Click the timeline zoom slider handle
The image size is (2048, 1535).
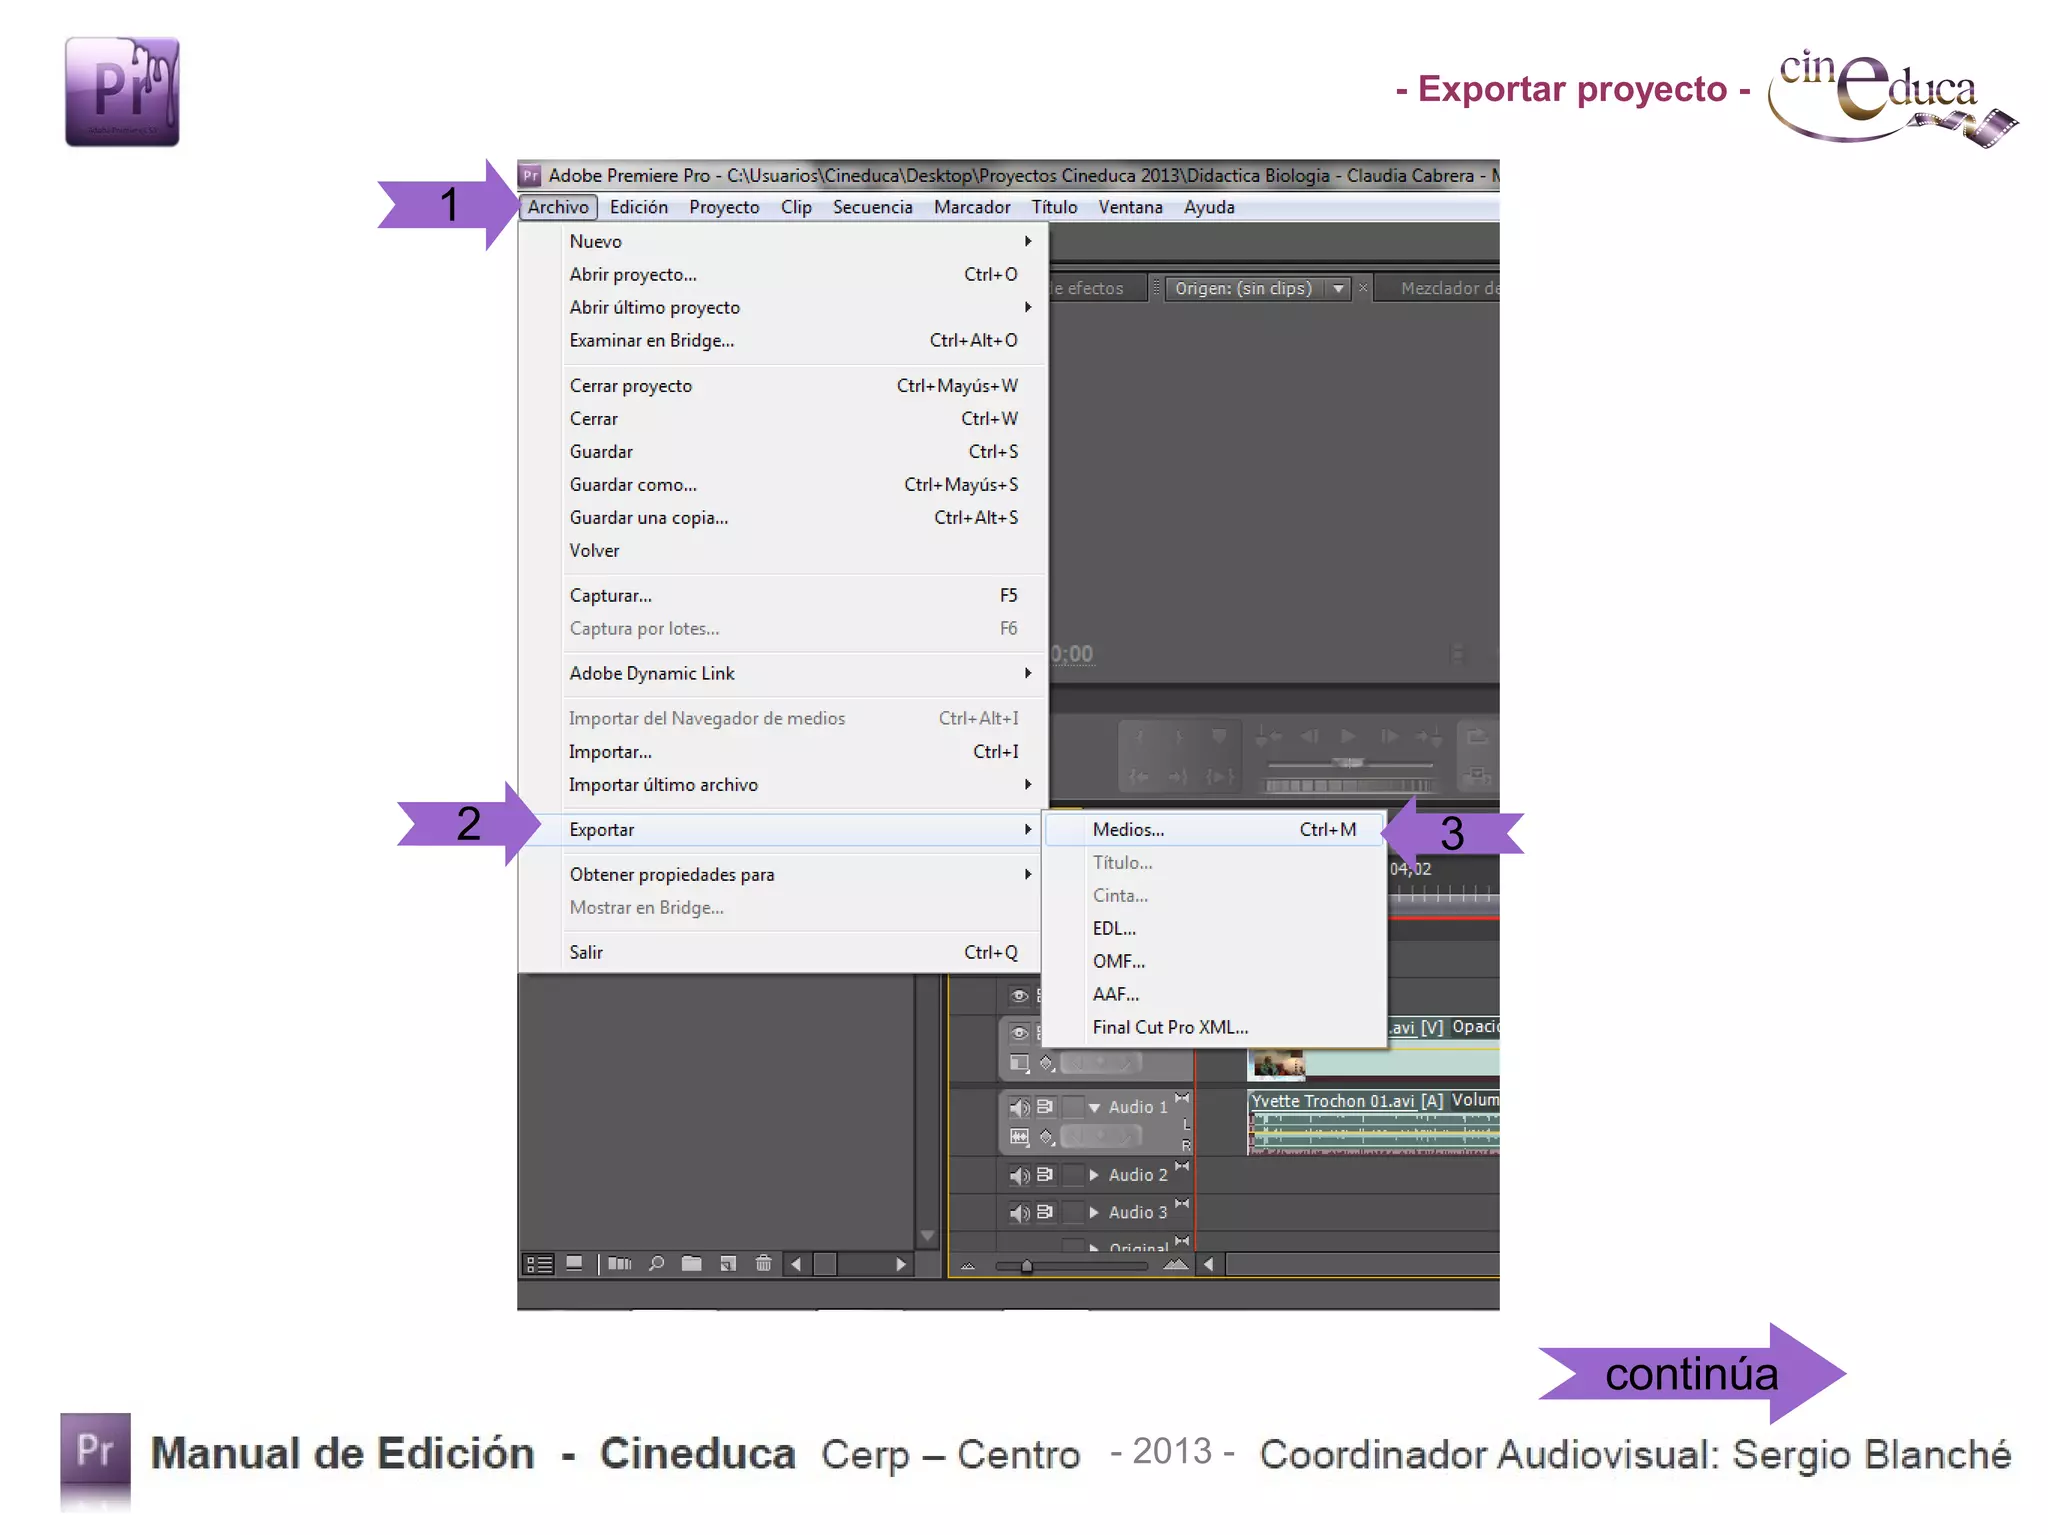click(1027, 1266)
